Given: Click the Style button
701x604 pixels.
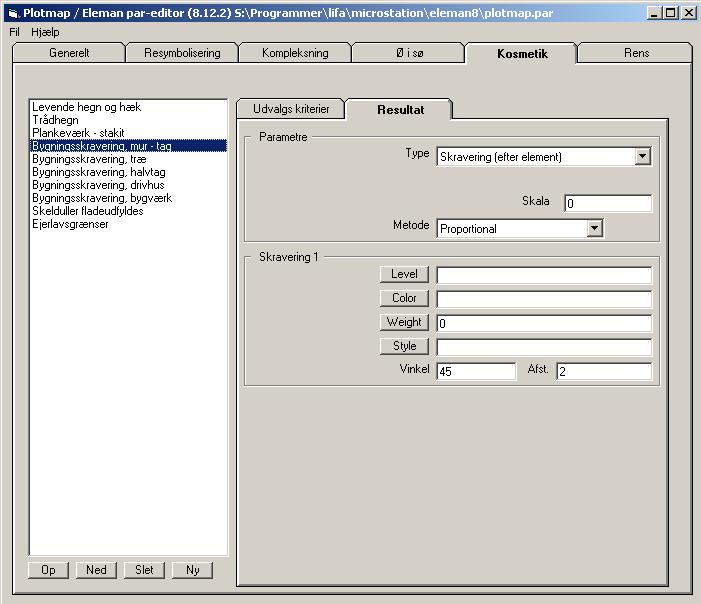Looking at the screenshot, I should coord(404,346).
